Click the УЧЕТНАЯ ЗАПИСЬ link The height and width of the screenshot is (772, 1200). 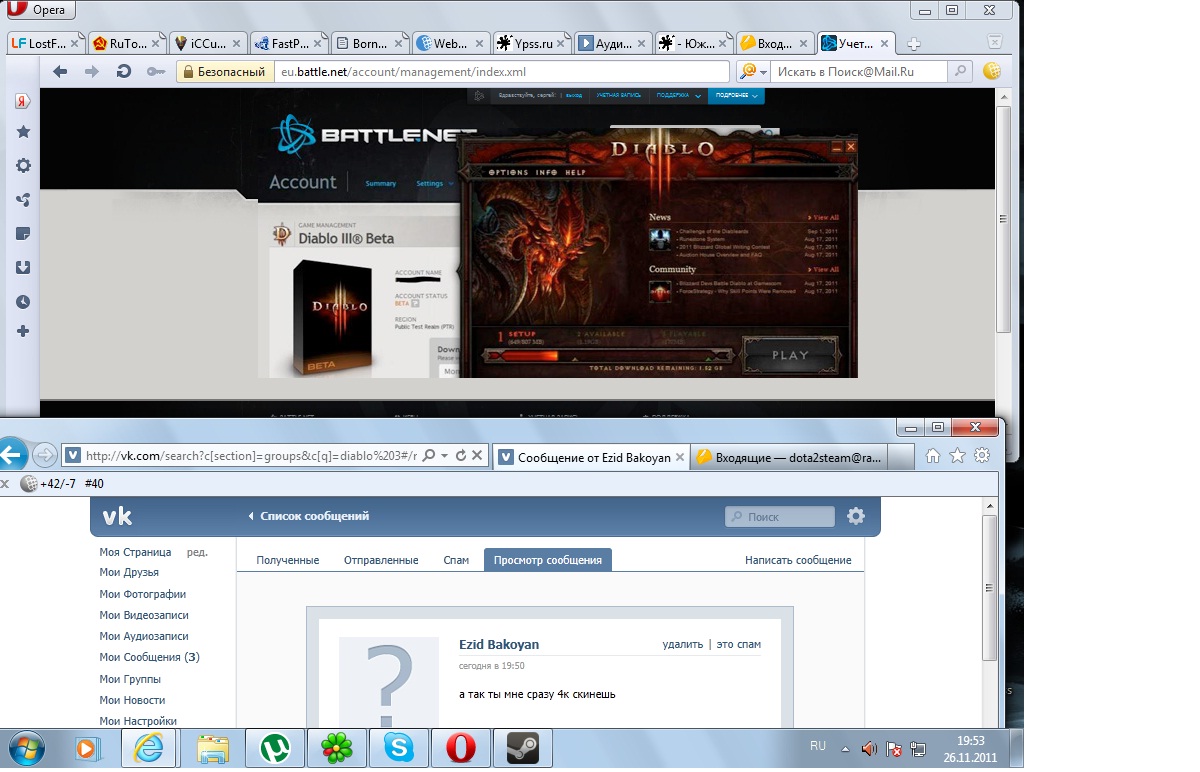618,96
